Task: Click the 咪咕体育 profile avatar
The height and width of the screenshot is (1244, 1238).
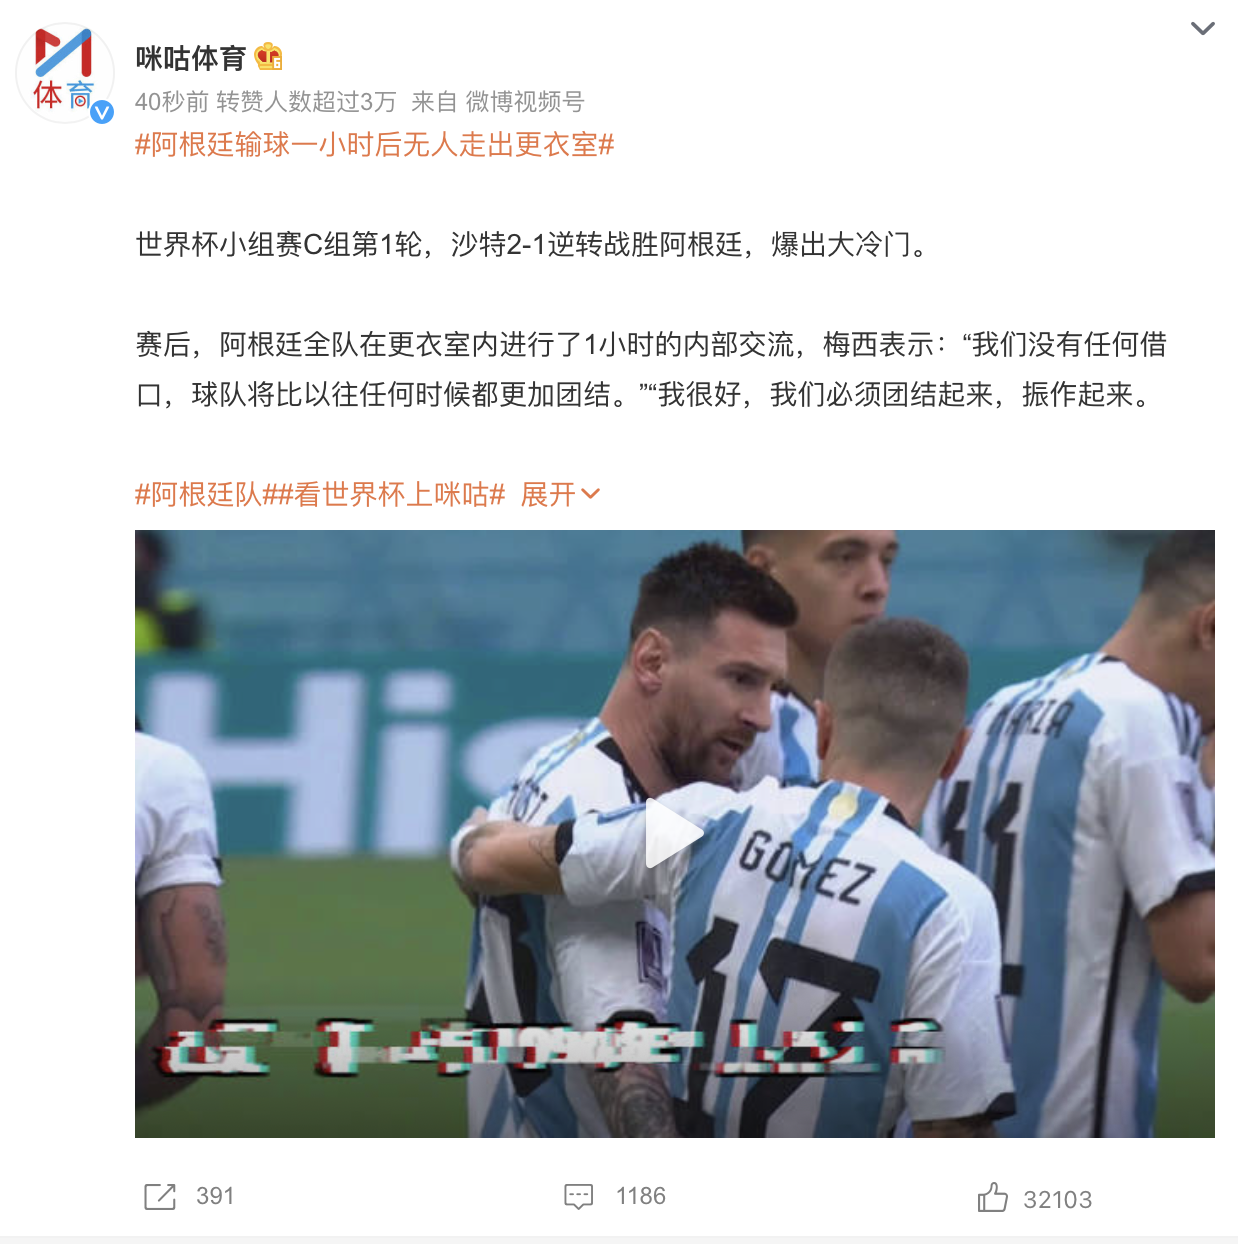Action: (65, 74)
